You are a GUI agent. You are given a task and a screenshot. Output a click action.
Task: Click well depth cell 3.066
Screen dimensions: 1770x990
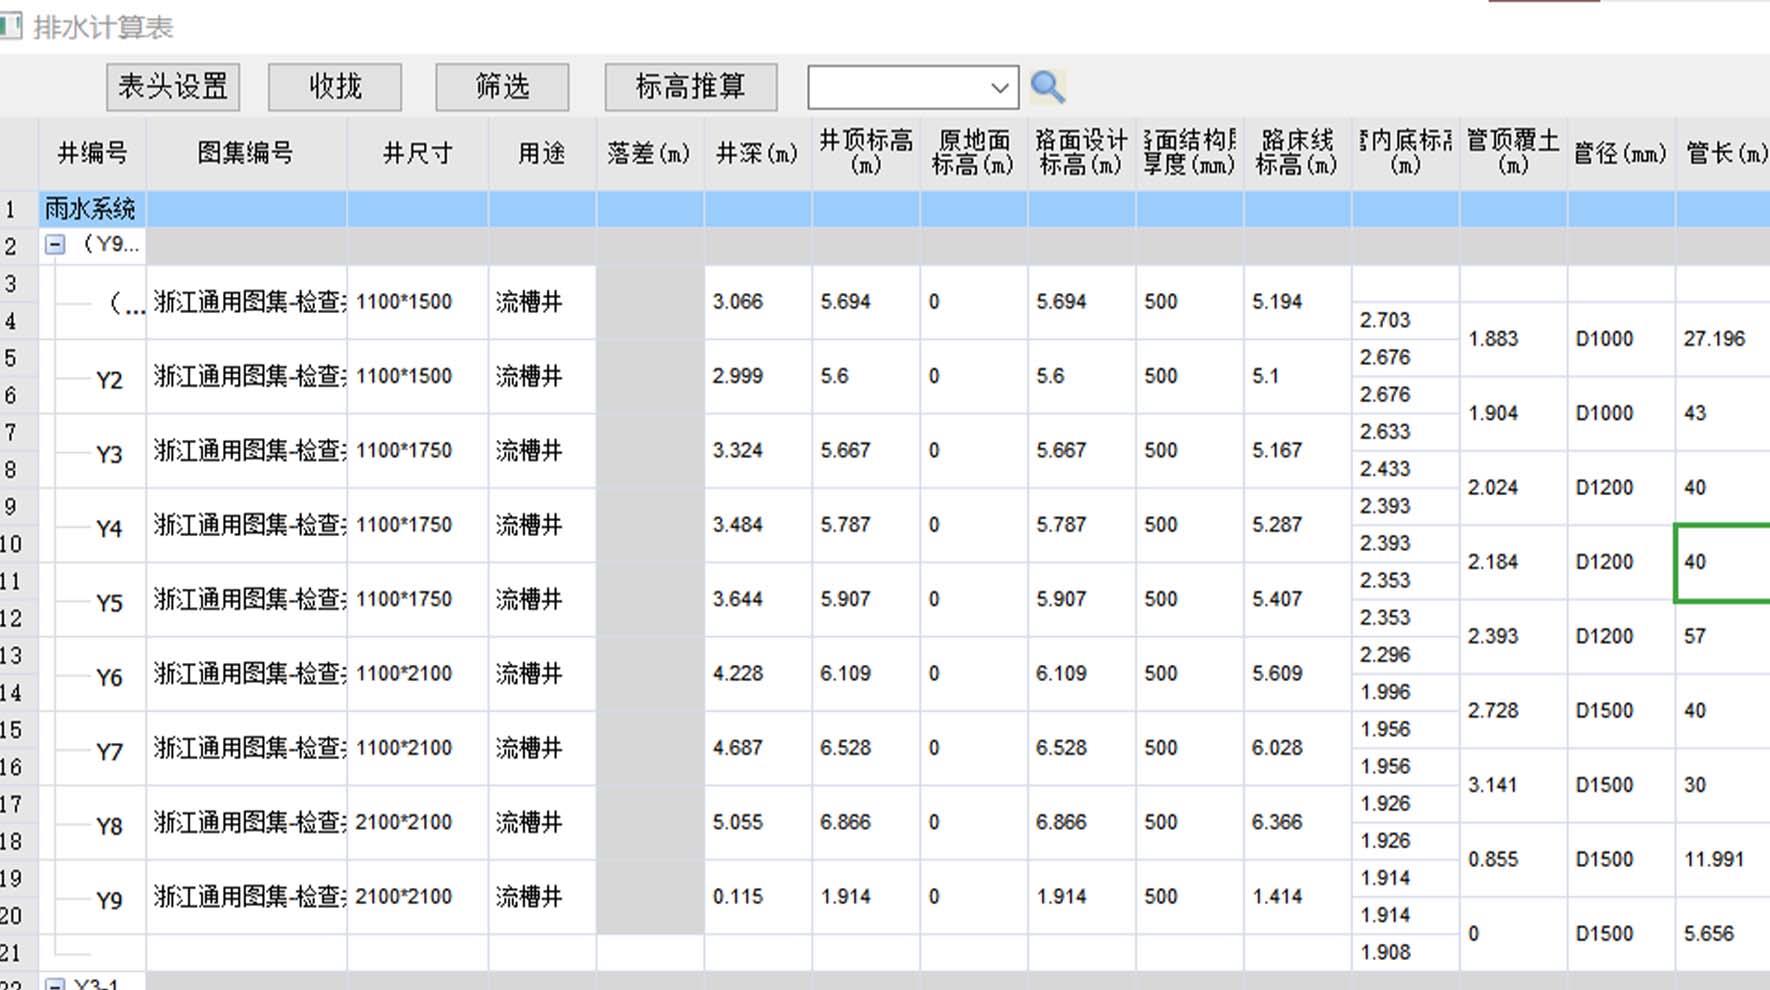(758, 302)
